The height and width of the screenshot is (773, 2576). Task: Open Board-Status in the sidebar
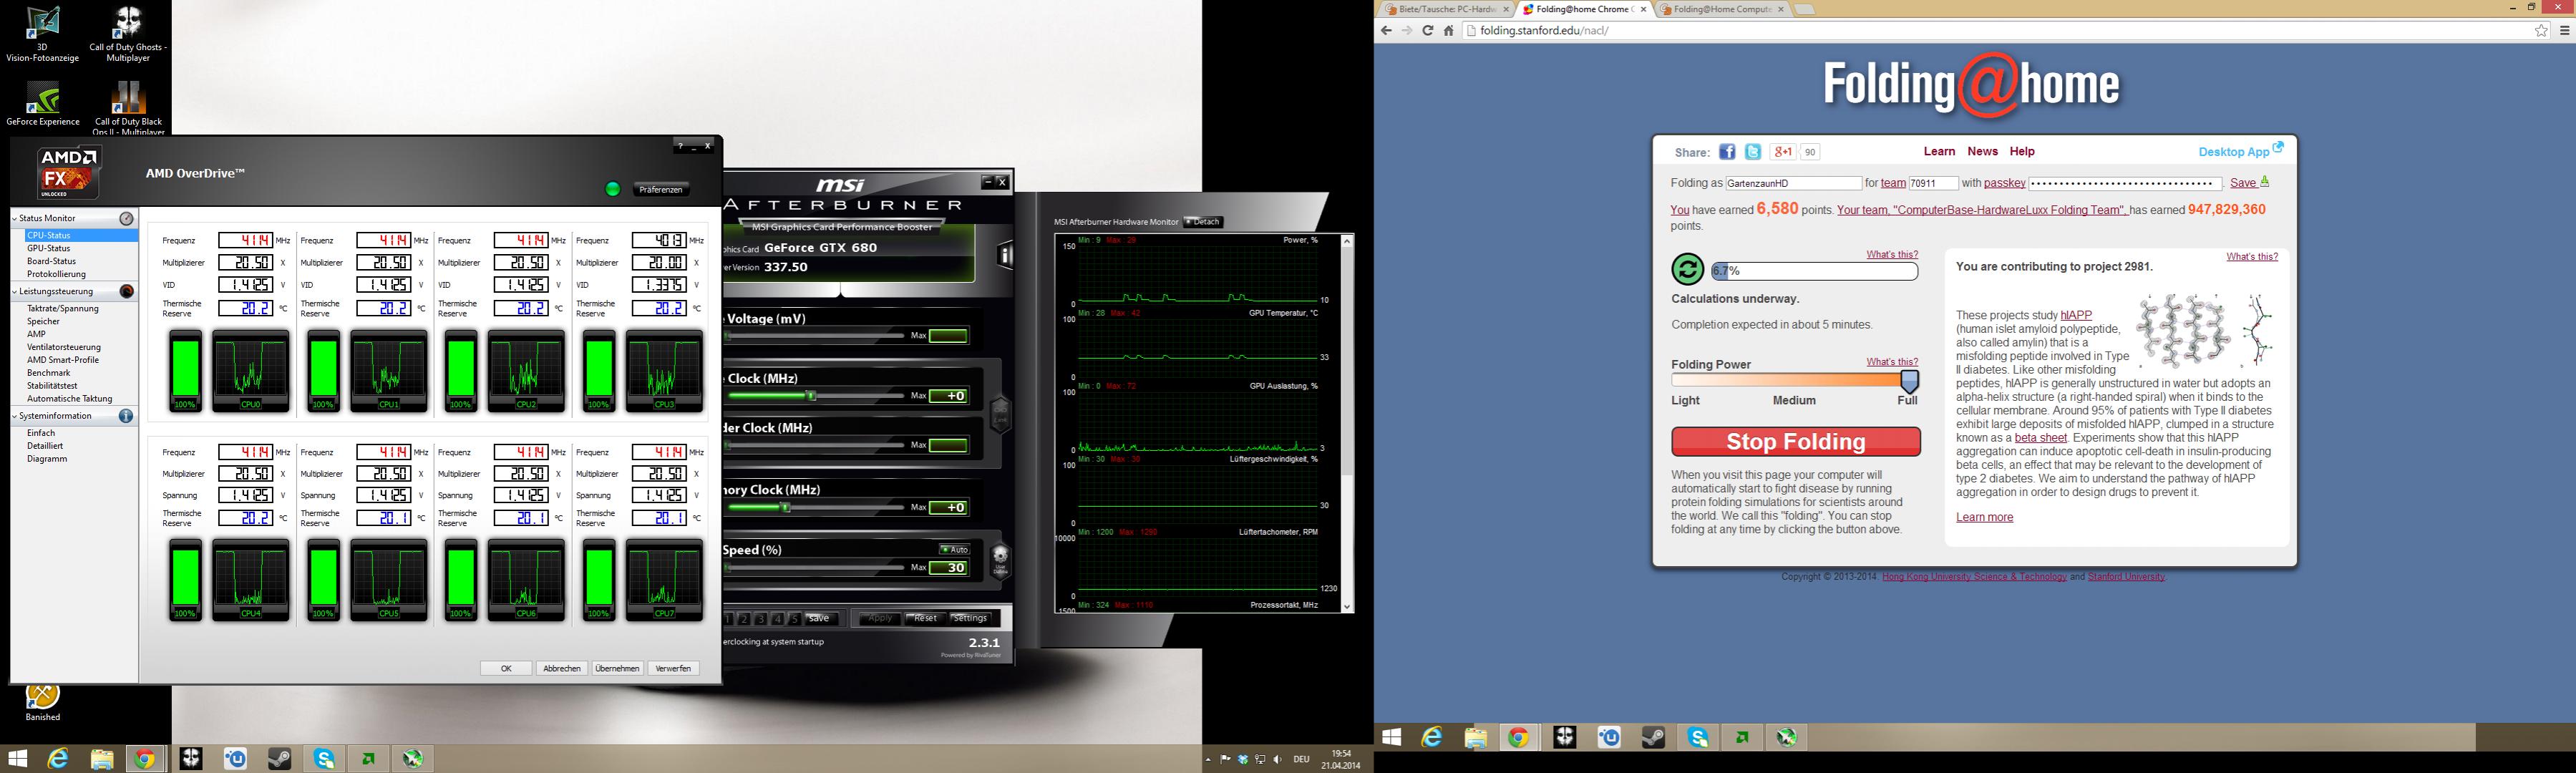51,261
